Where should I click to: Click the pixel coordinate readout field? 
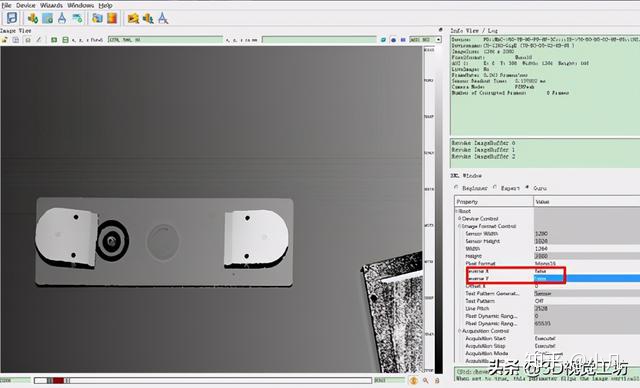point(165,40)
